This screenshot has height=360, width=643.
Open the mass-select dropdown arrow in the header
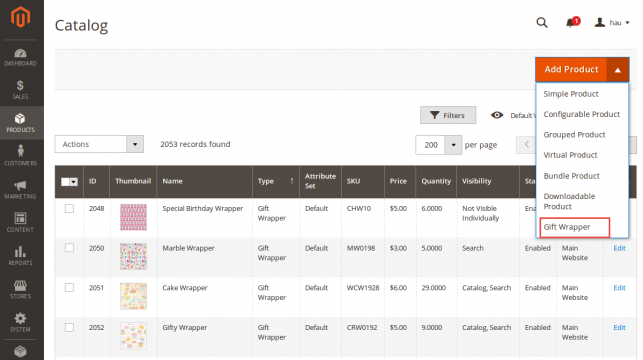pos(73,182)
